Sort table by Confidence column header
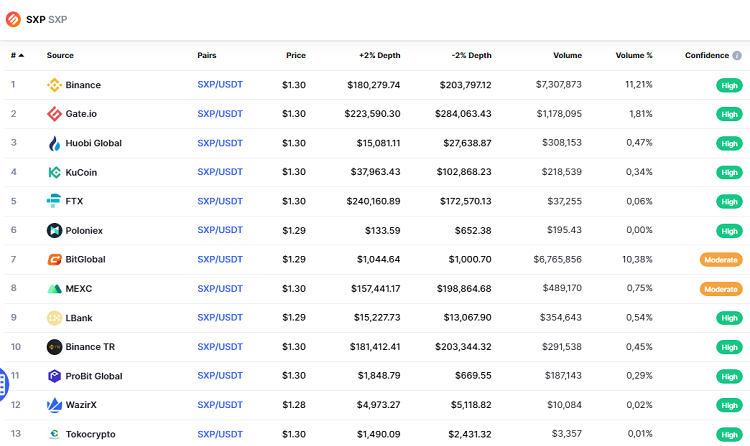 [x=707, y=56]
